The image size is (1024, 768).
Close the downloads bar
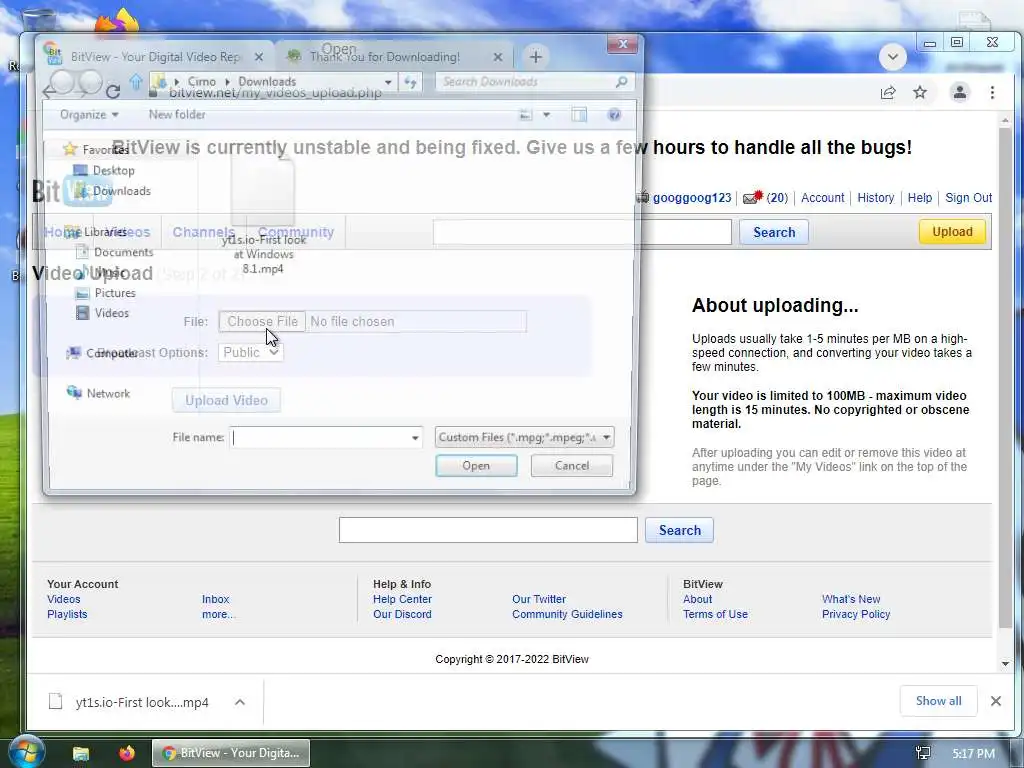(x=995, y=701)
